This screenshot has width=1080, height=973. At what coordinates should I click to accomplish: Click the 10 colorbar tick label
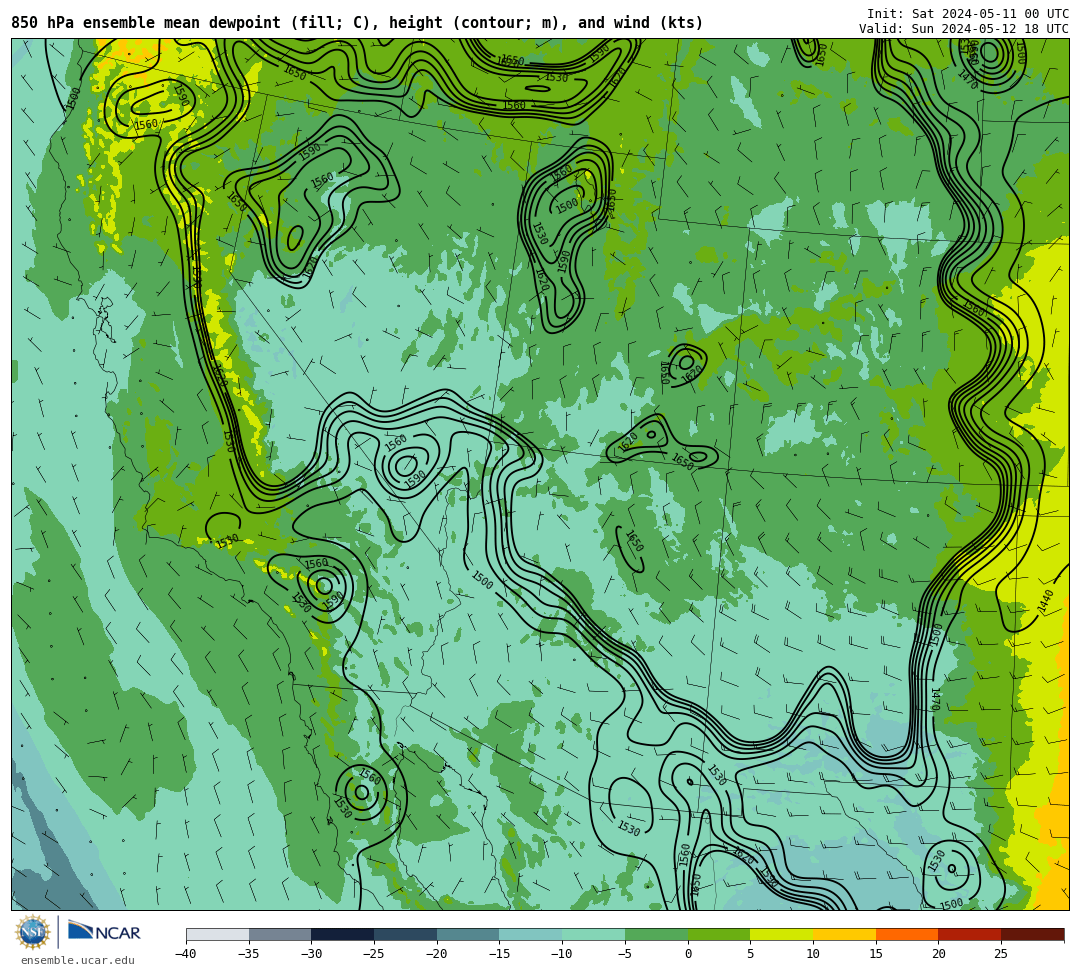point(813,954)
